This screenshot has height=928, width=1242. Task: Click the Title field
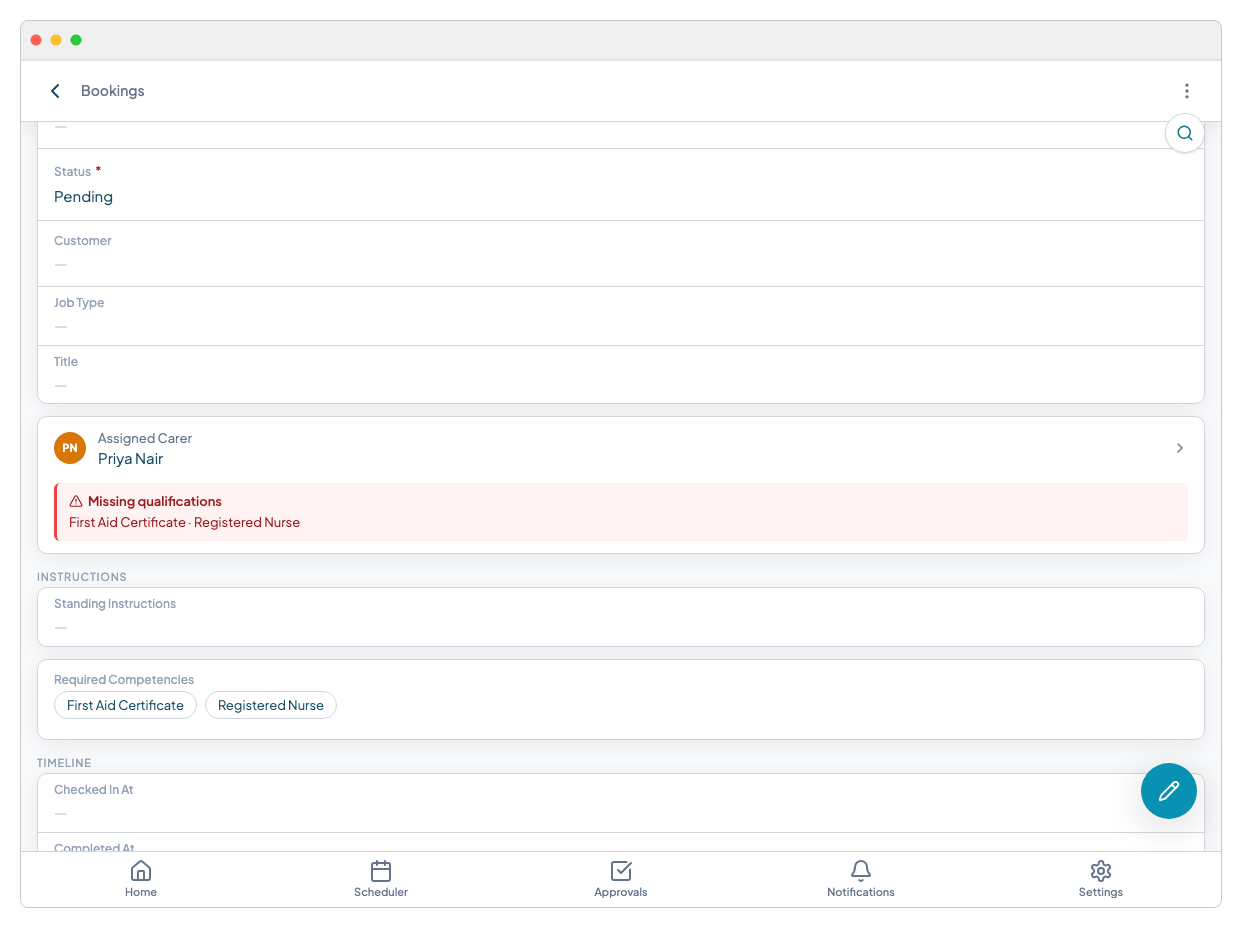tap(620, 374)
